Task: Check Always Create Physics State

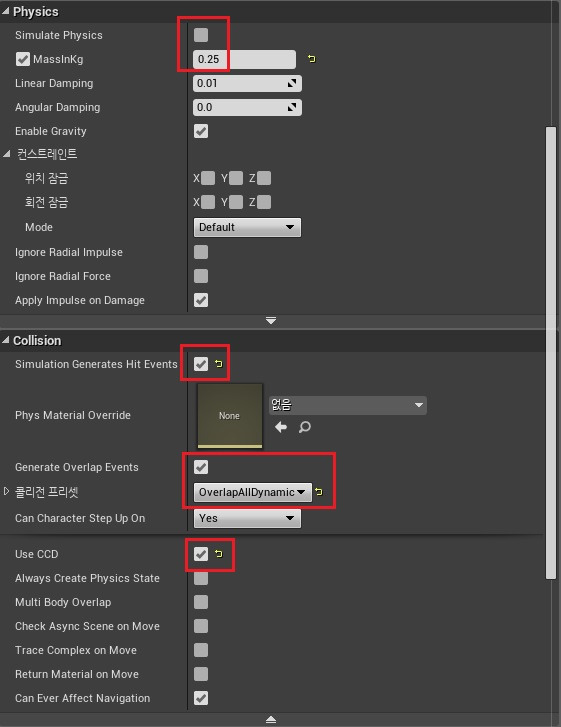Action: pos(201,578)
